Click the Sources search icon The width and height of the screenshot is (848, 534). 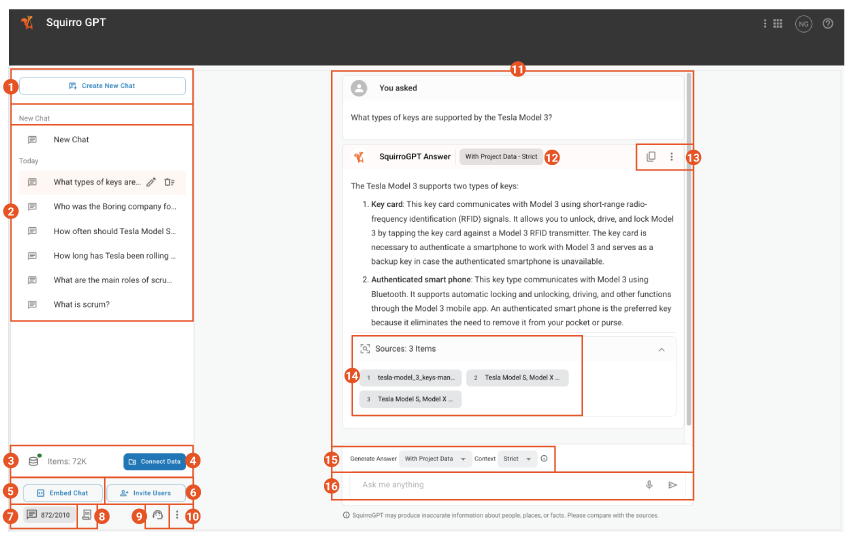365,349
